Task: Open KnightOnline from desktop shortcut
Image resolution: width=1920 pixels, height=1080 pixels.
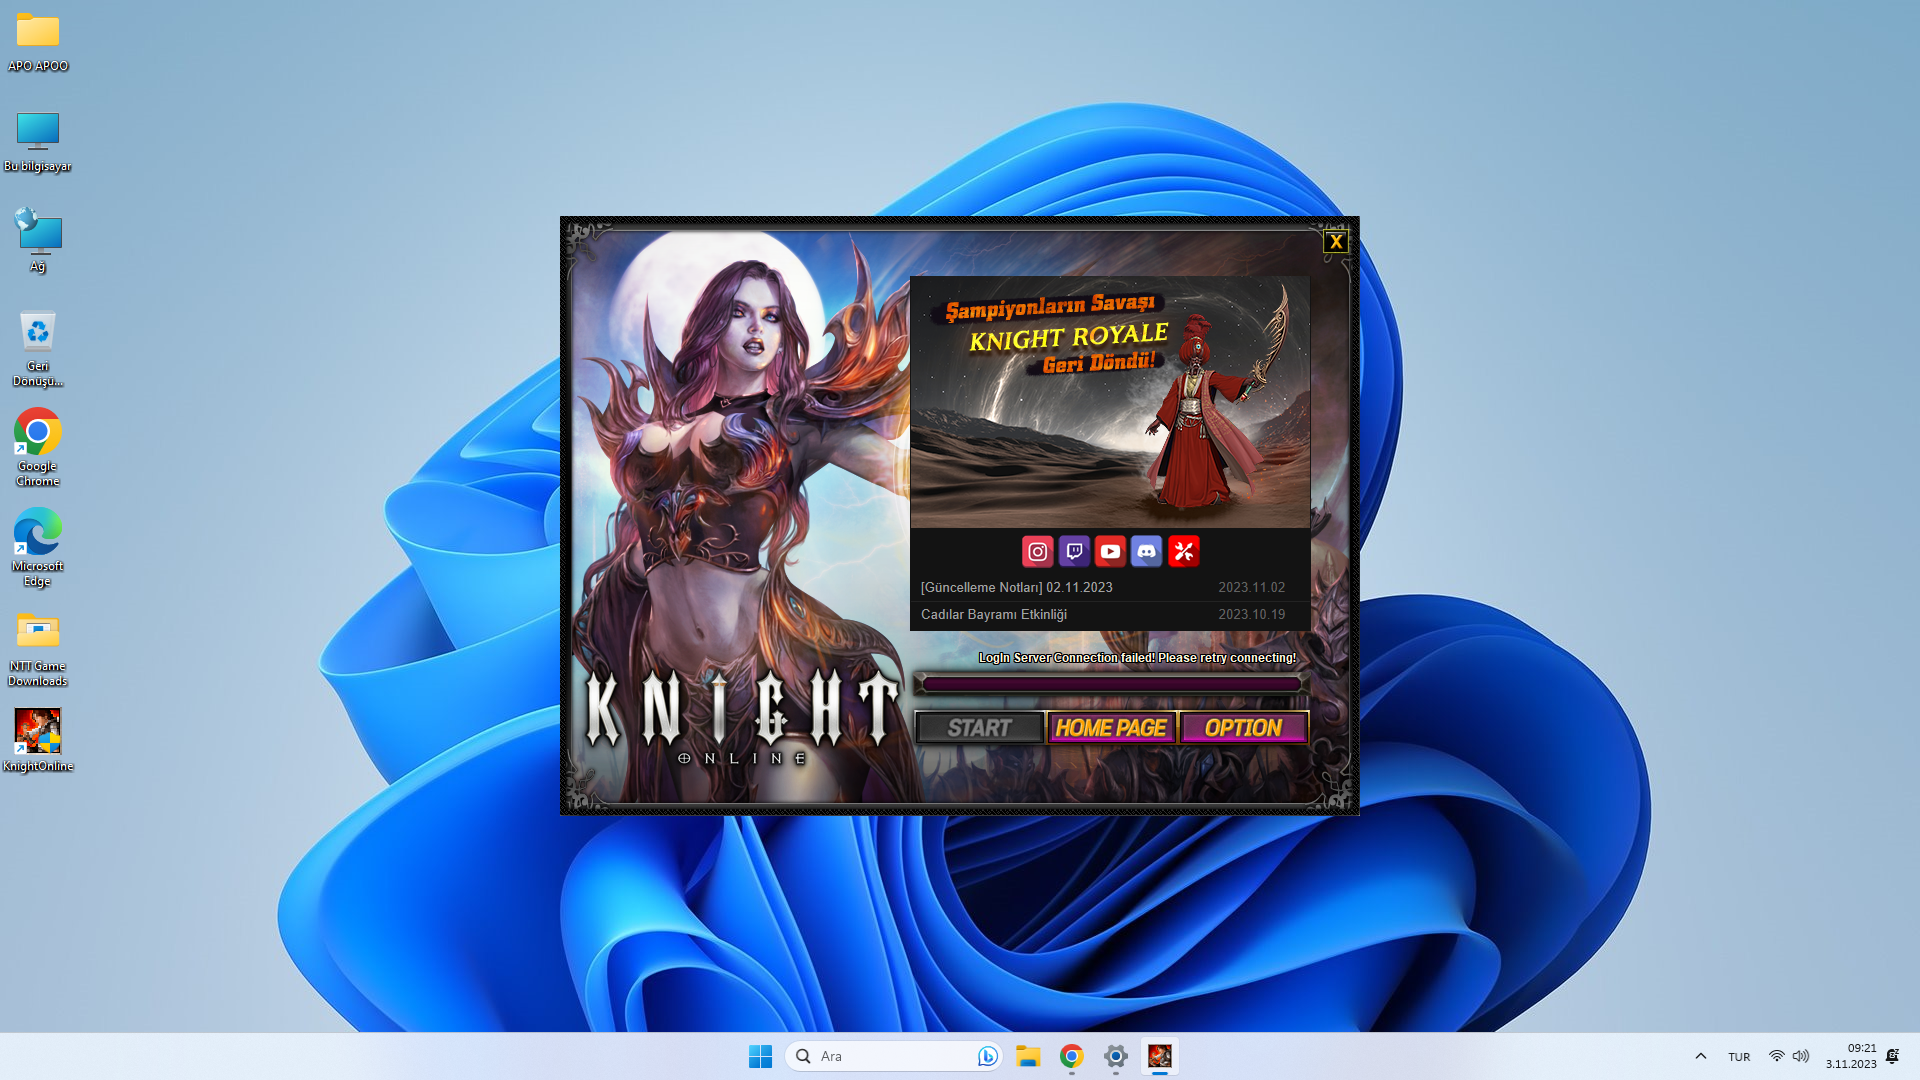Action: point(37,735)
